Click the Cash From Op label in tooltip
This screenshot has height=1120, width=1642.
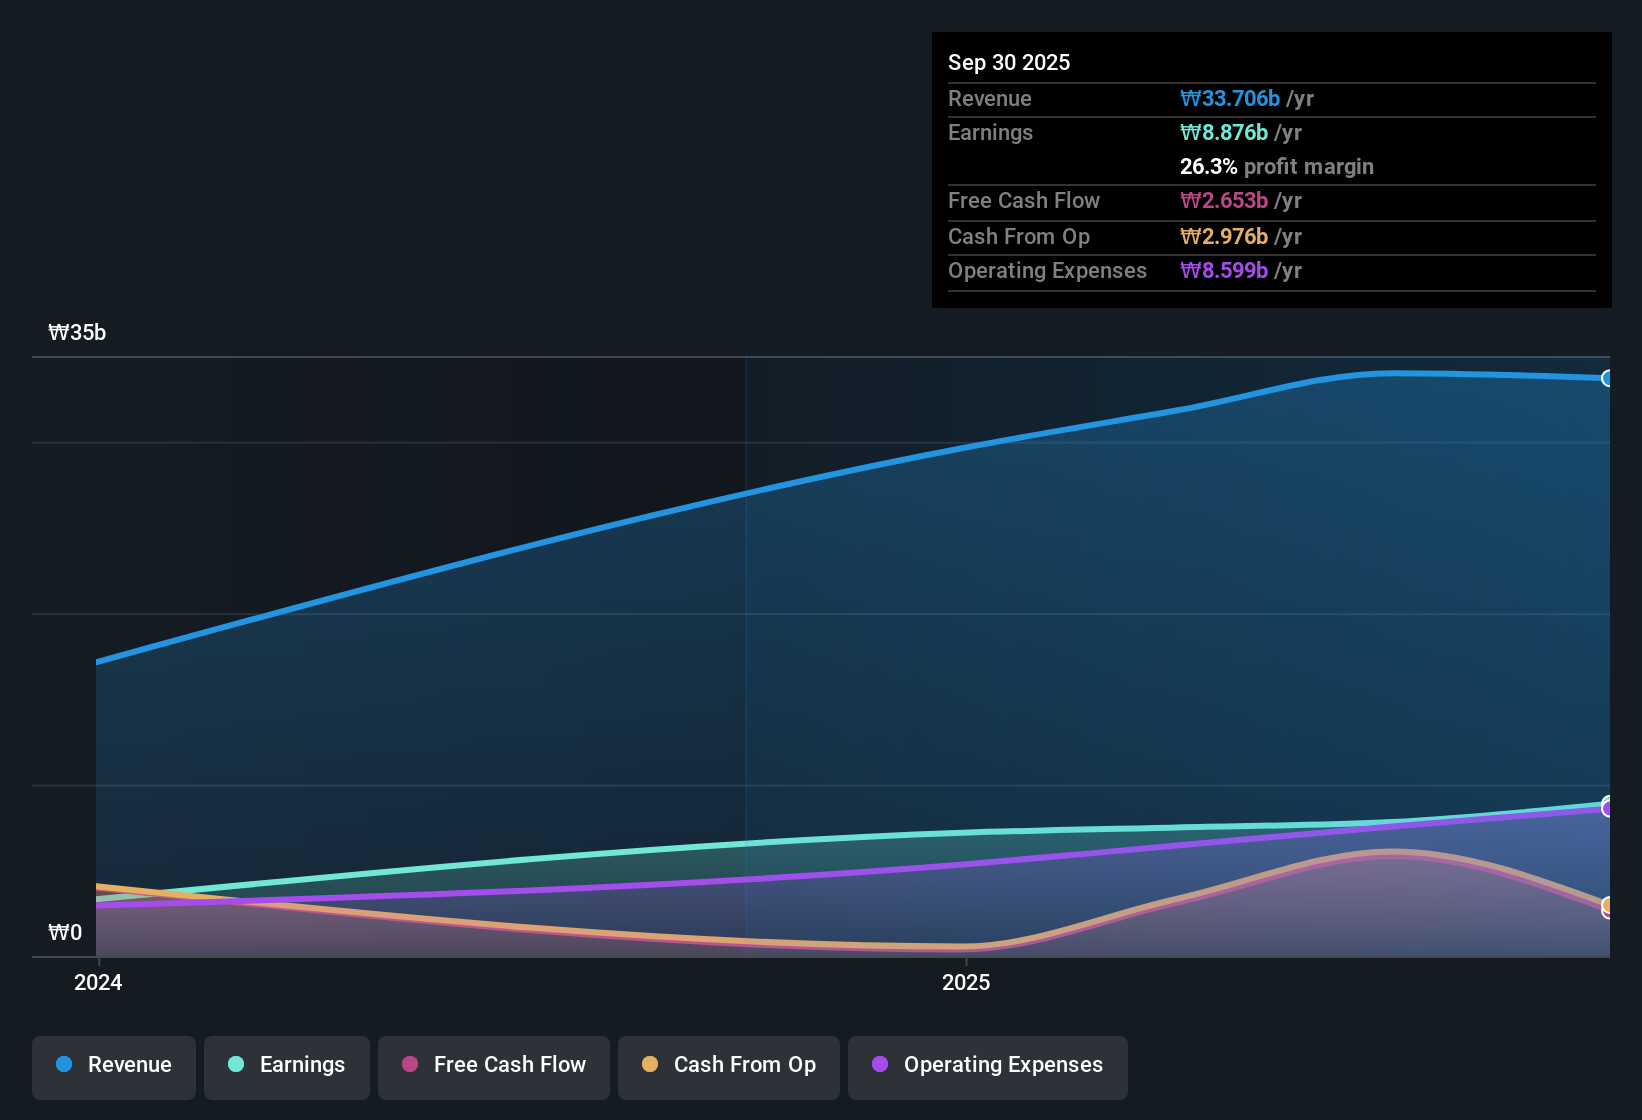coord(1019,236)
